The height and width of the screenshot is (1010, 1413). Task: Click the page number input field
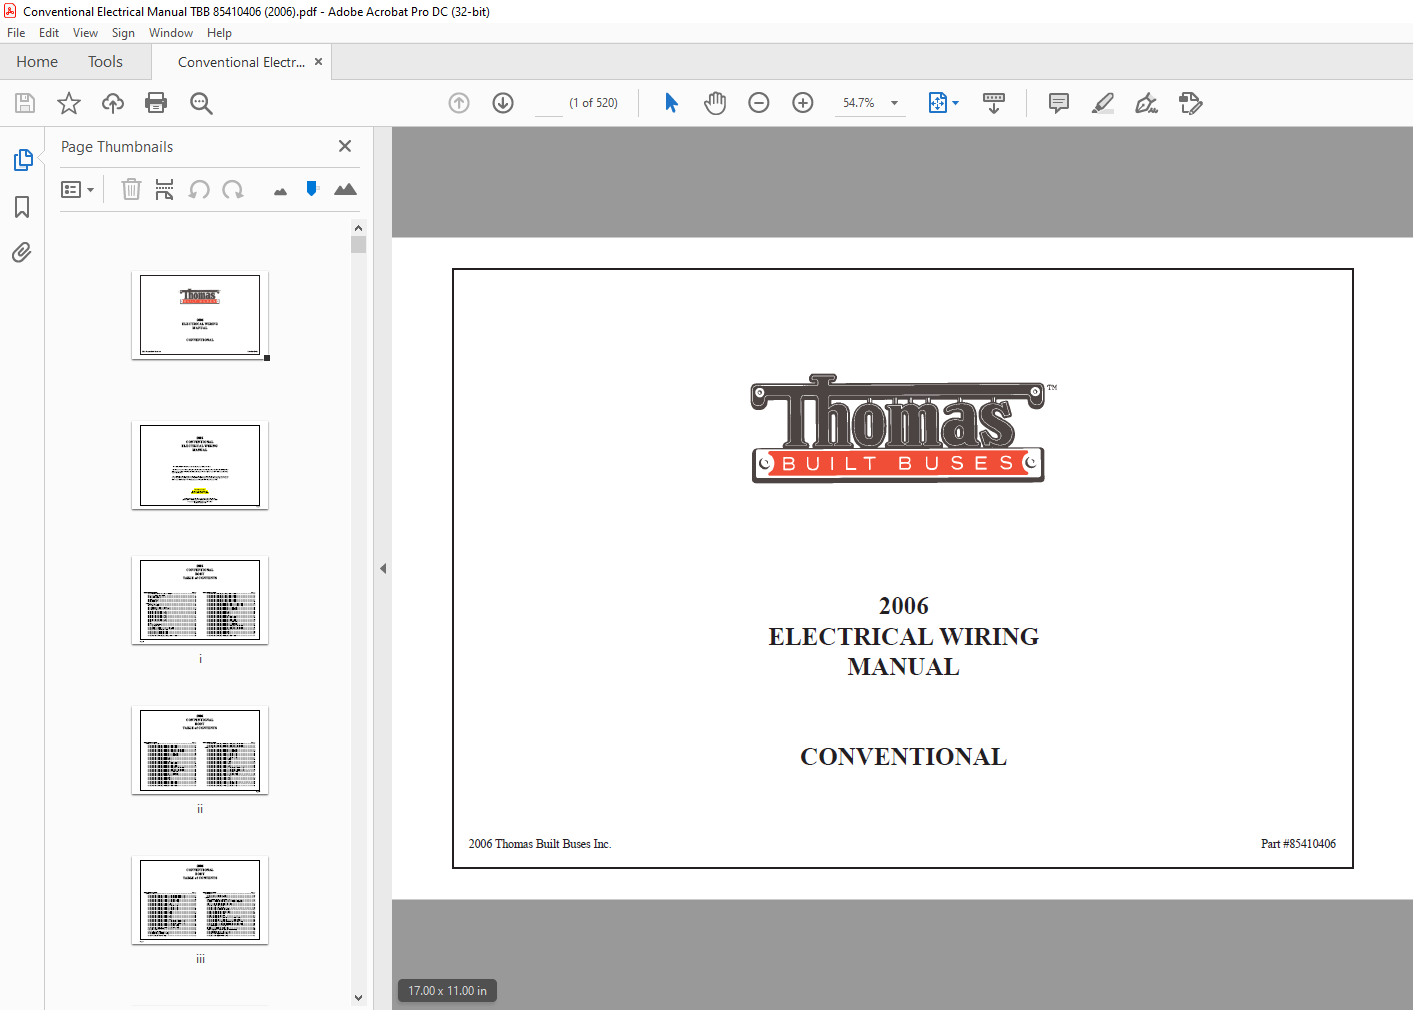point(549,103)
